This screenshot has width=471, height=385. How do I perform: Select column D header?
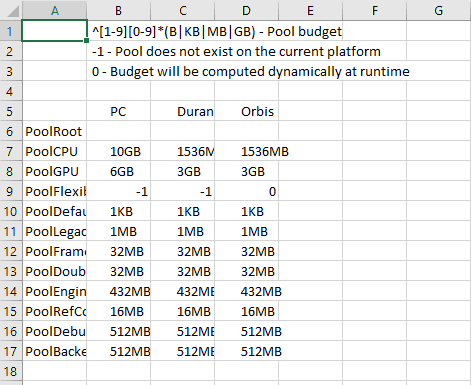tap(246, 10)
